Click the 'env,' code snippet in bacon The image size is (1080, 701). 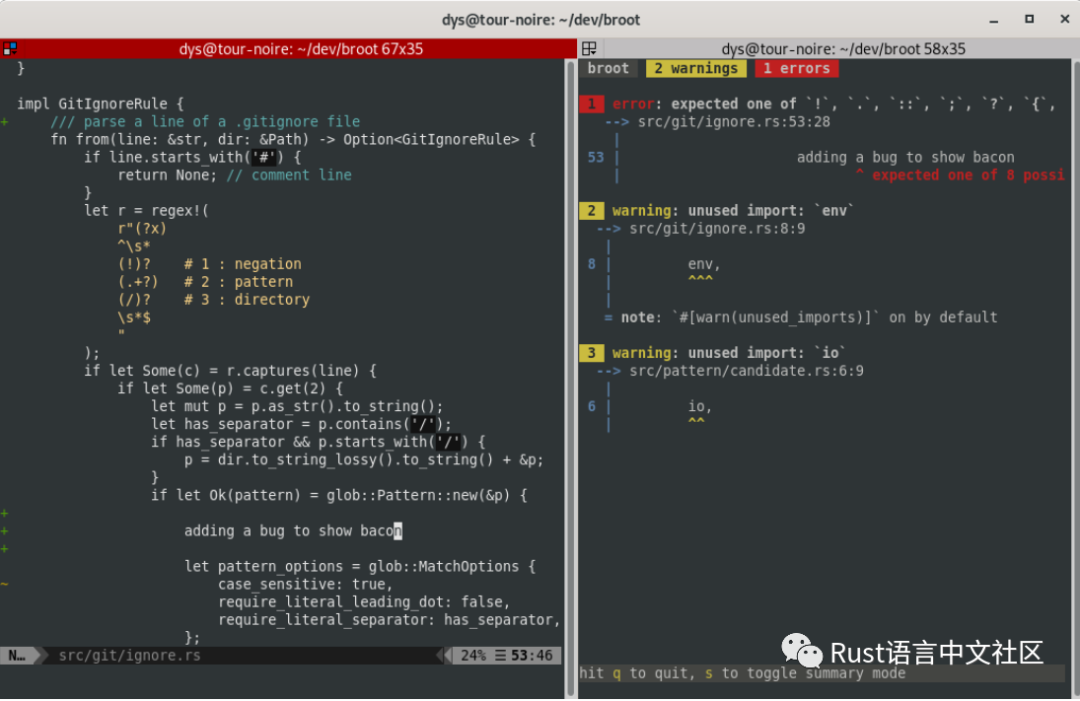point(704,264)
